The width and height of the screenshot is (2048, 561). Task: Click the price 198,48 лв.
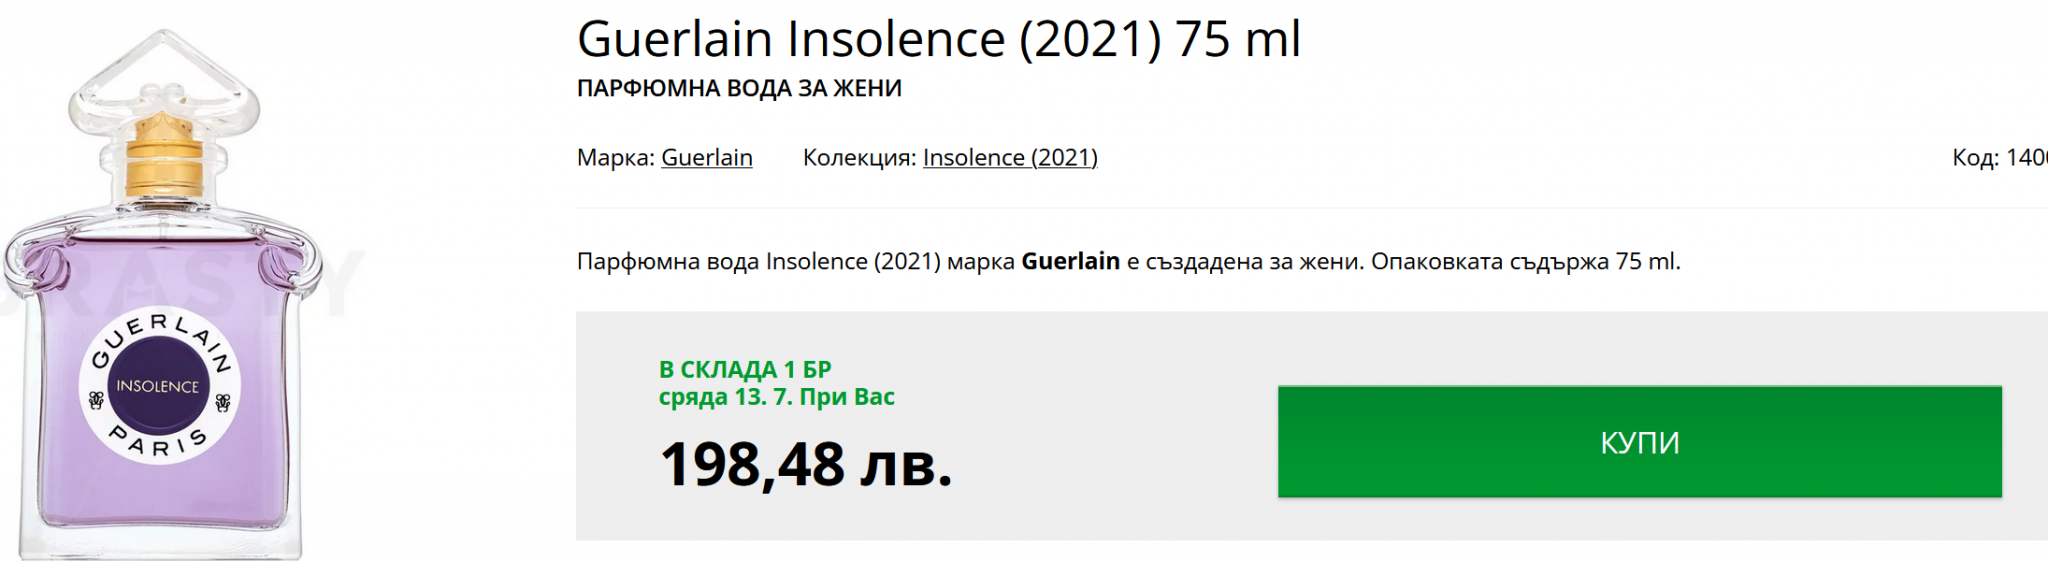click(806, 465)
